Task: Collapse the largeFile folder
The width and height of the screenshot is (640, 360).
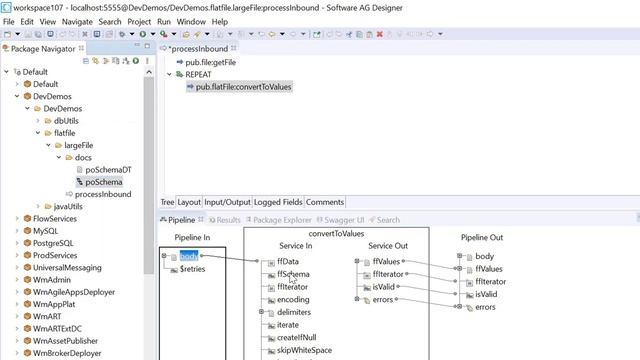Action: 48,145
